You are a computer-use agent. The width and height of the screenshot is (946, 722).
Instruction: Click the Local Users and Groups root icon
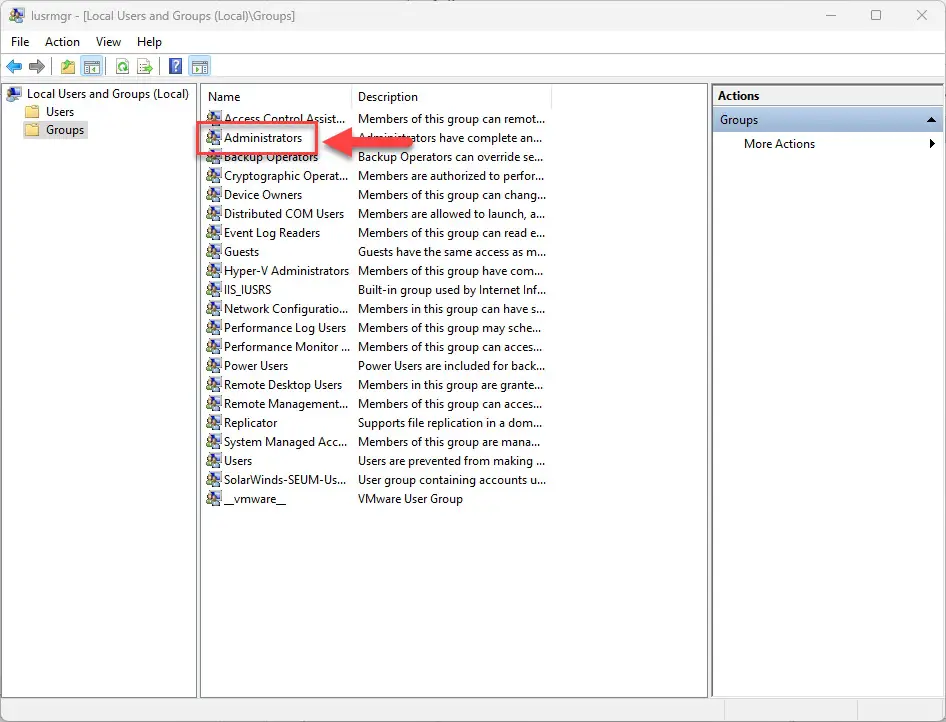[x=14, y=94]
